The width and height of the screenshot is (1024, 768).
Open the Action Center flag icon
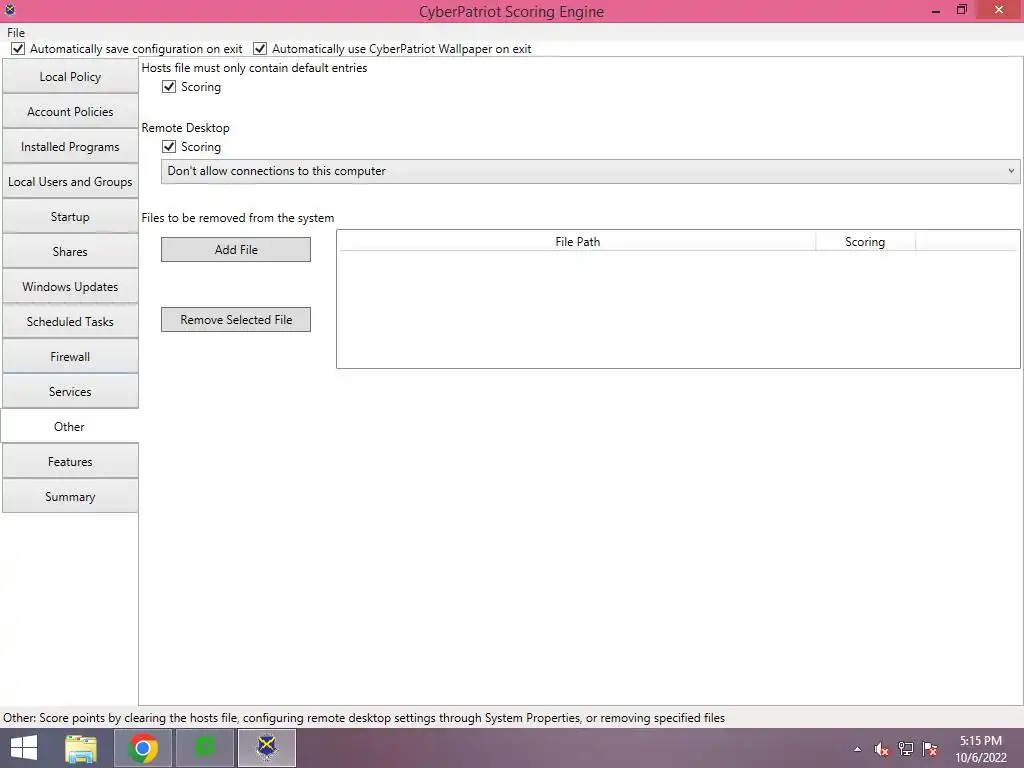930,749
